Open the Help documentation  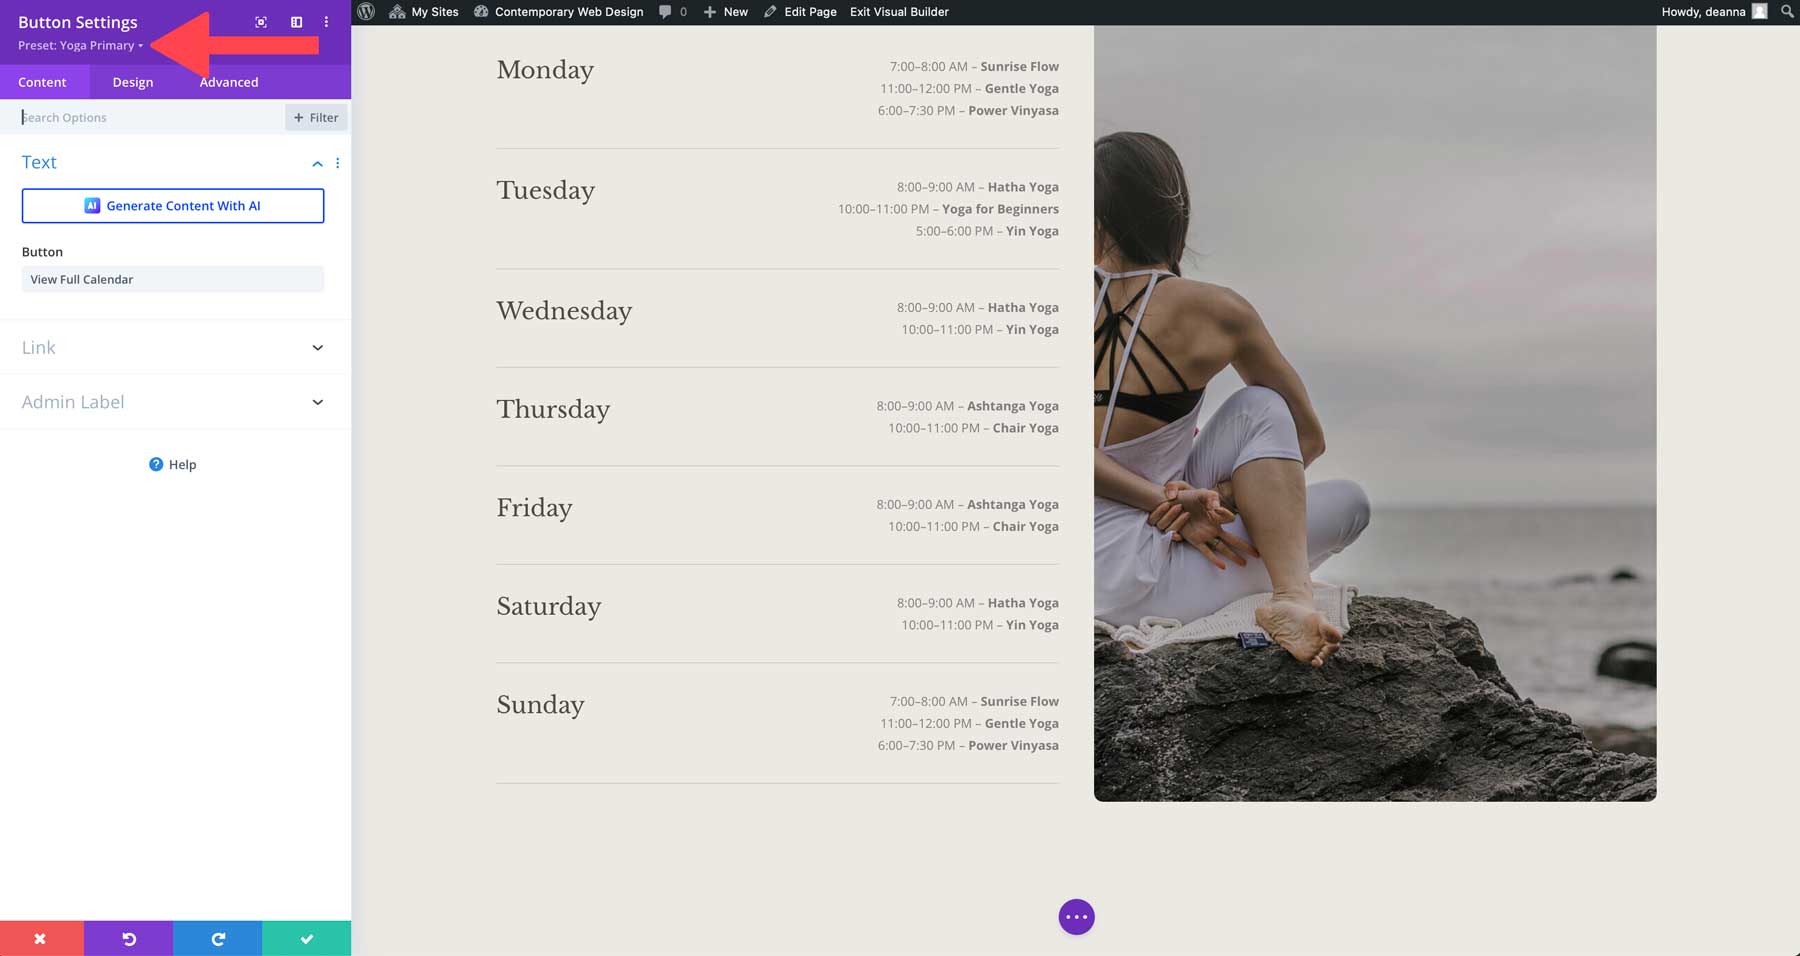pyautogui.click(x=172, y=464)
